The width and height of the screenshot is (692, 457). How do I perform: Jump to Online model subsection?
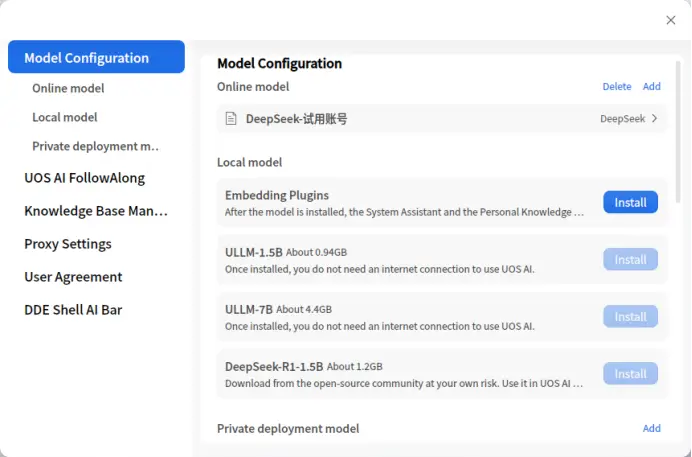click(68, 88)
